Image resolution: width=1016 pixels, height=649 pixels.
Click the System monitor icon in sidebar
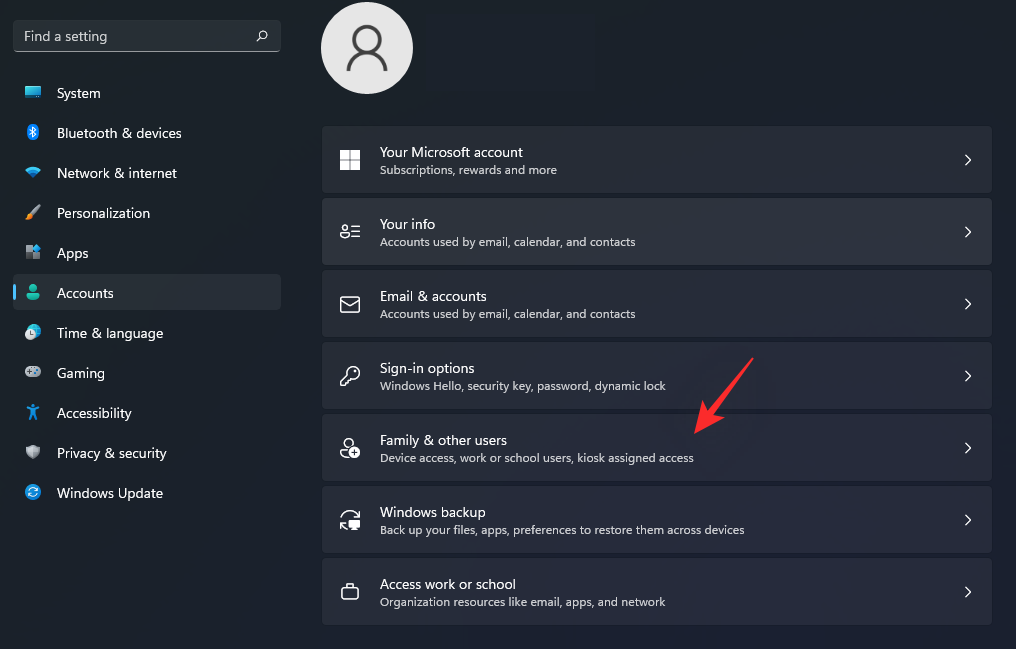pos(33,92)
